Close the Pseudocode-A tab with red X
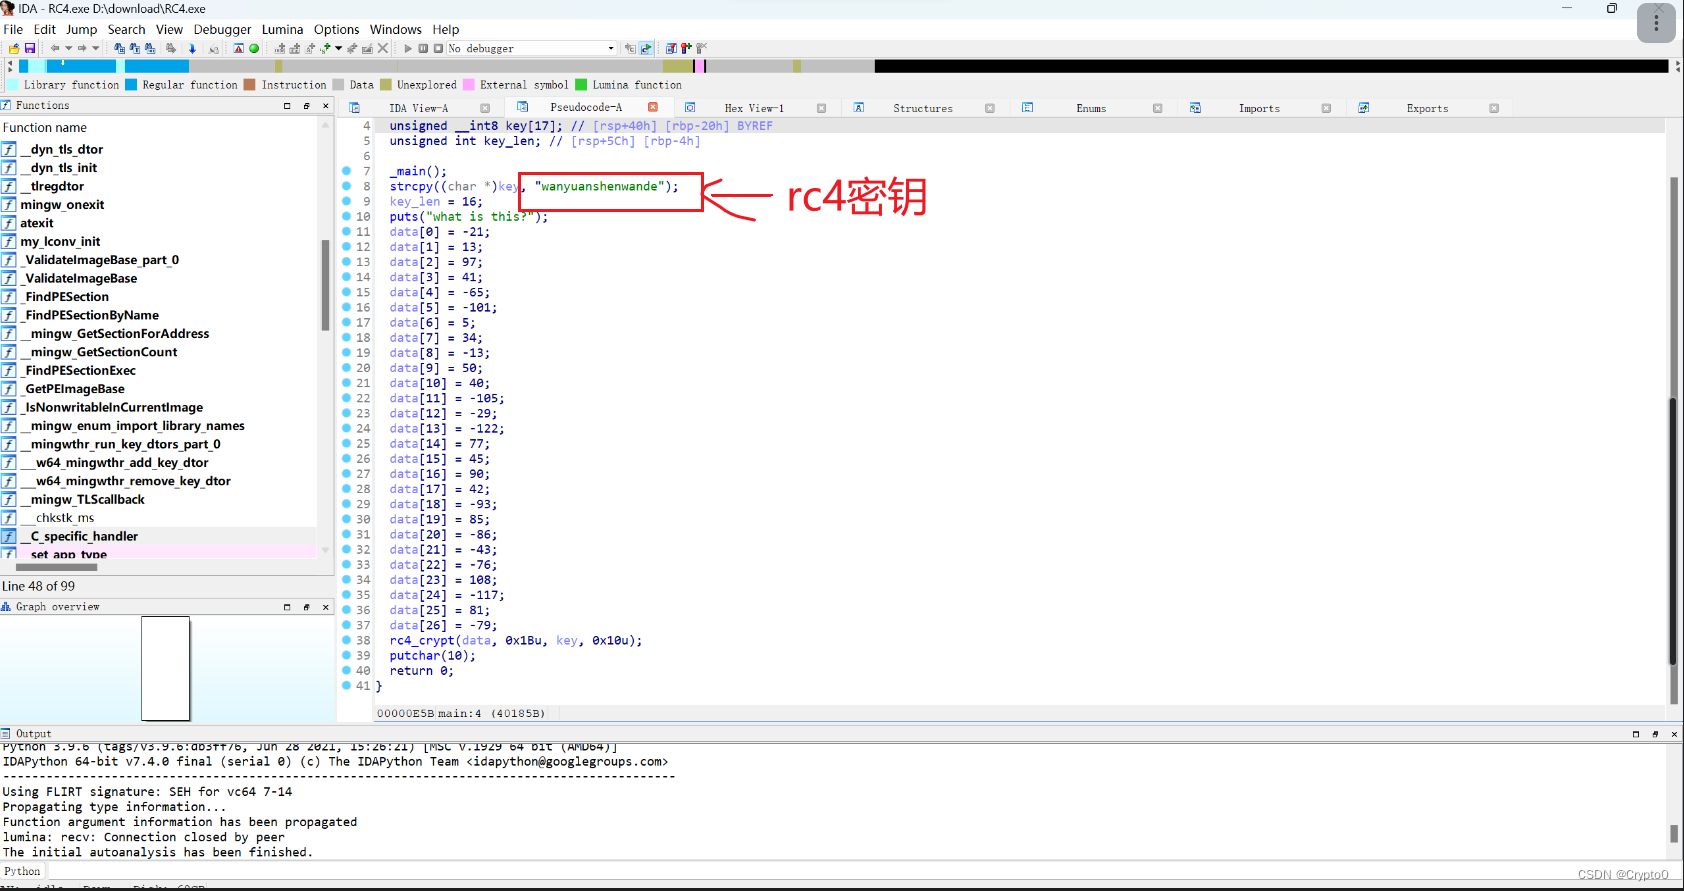 pos(653,107)
